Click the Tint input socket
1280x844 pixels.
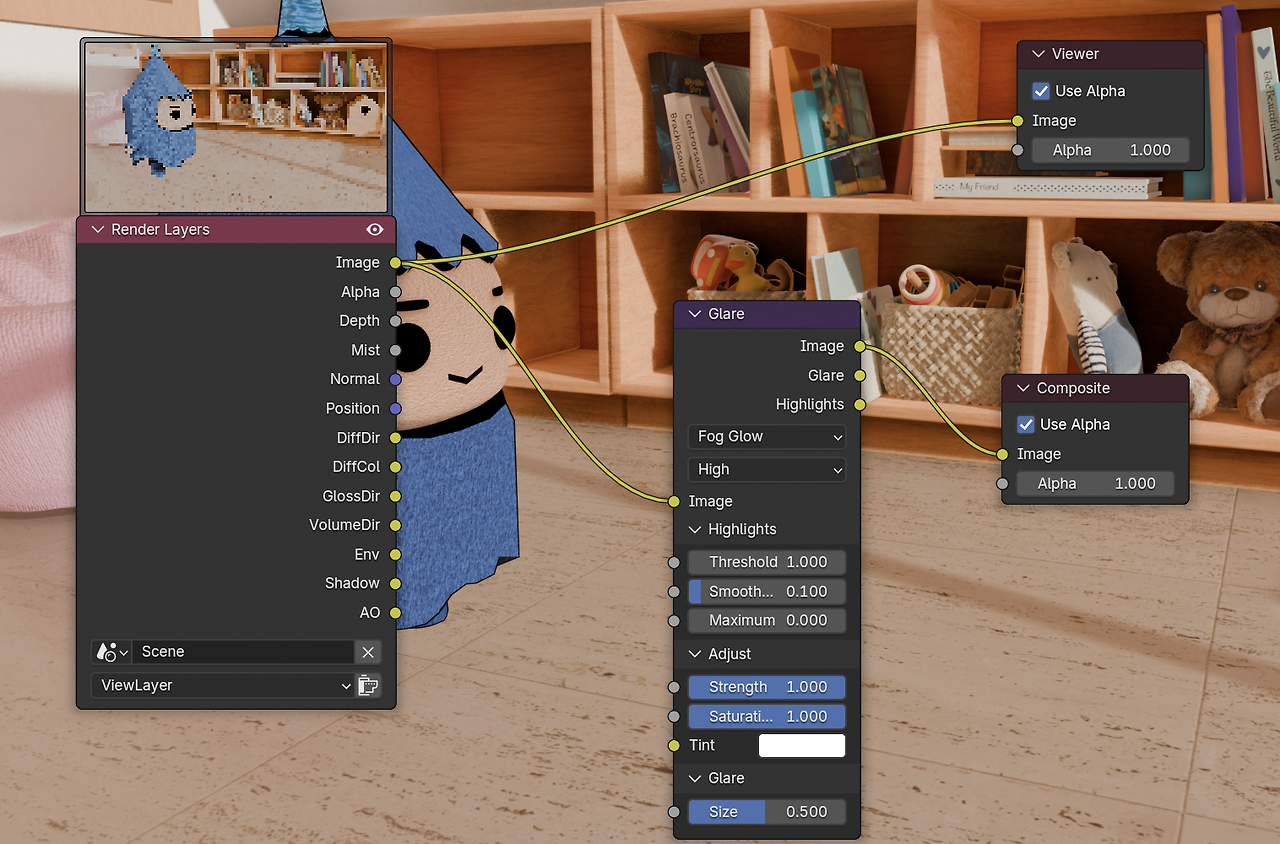(675, 745)
